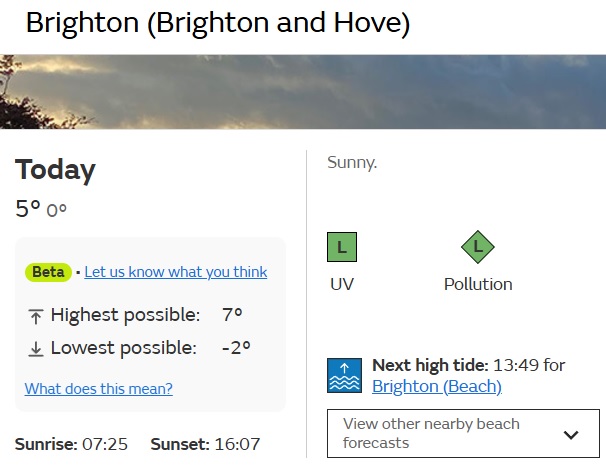Expand View other nearby beach forecasts dropdown
Image resolution: width=606 pixels, height=469 pixels.
(463, 433)
